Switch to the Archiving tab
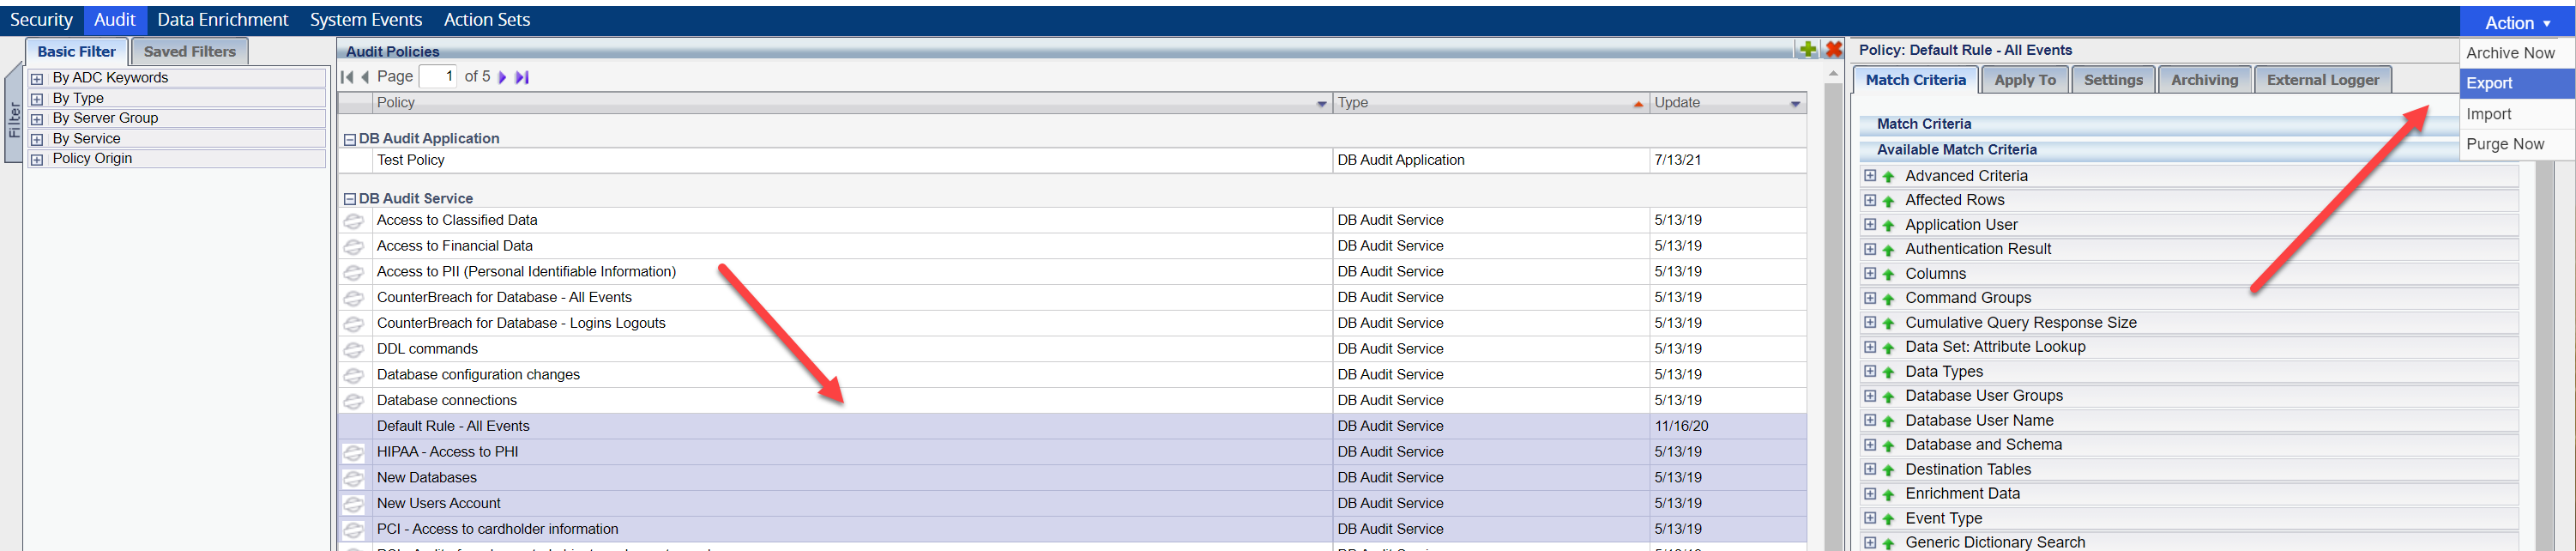Image resolution: width=2576 pixels, height=551 pixels. click(2204, 80)
